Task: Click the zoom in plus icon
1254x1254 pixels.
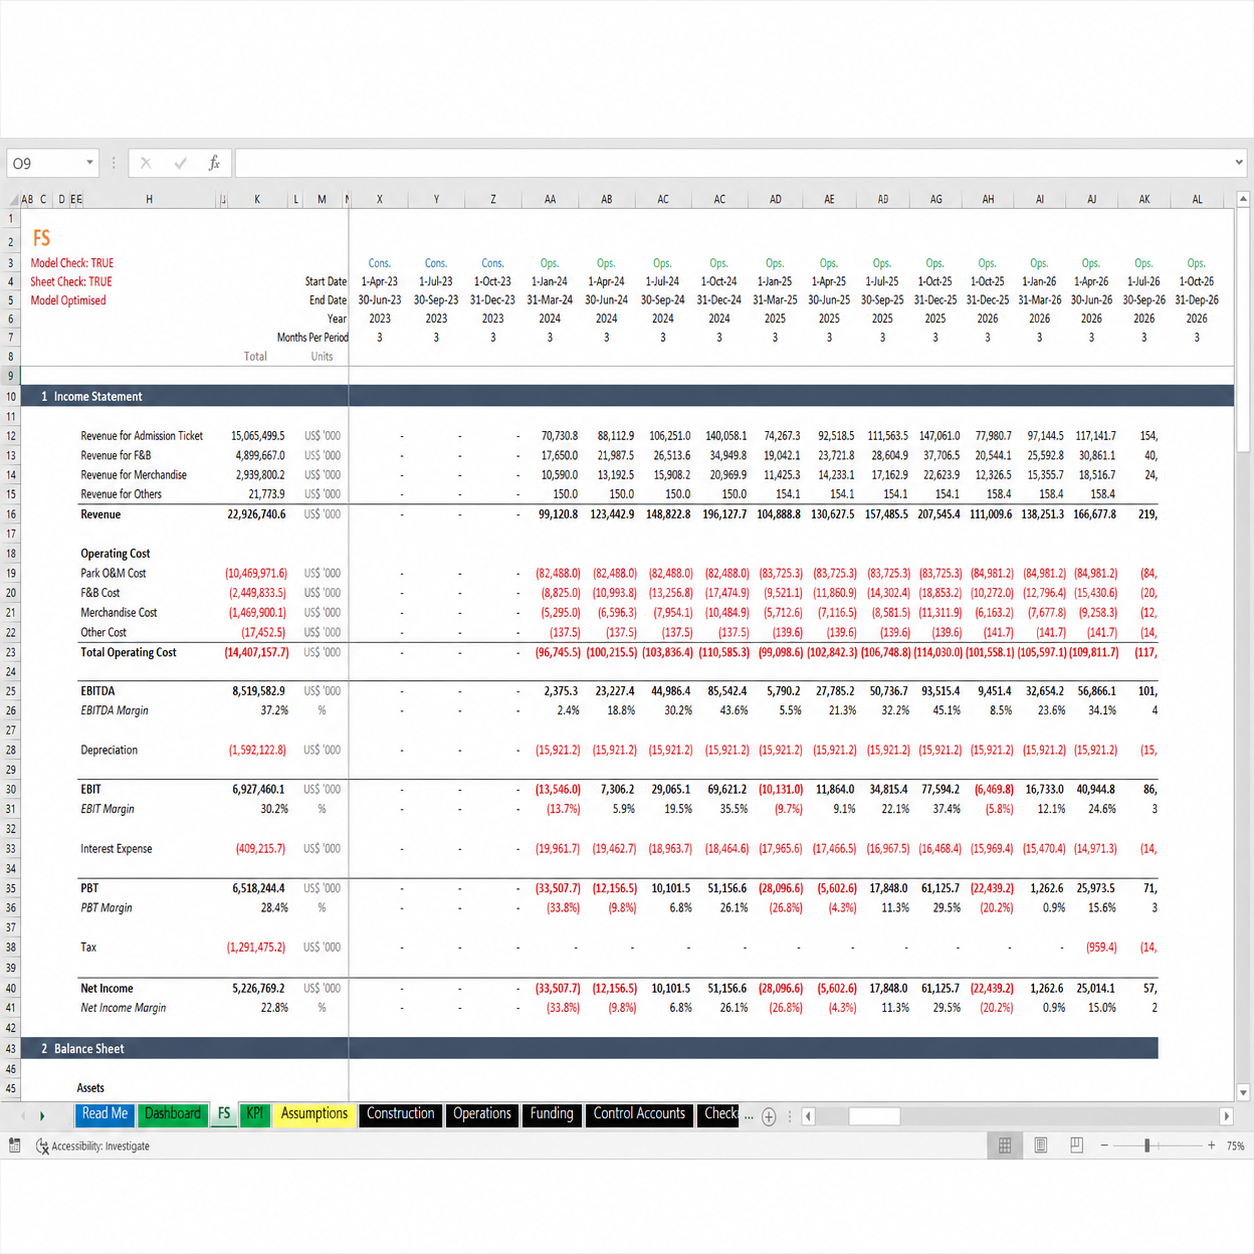Action: (x=1211, y=1146)
